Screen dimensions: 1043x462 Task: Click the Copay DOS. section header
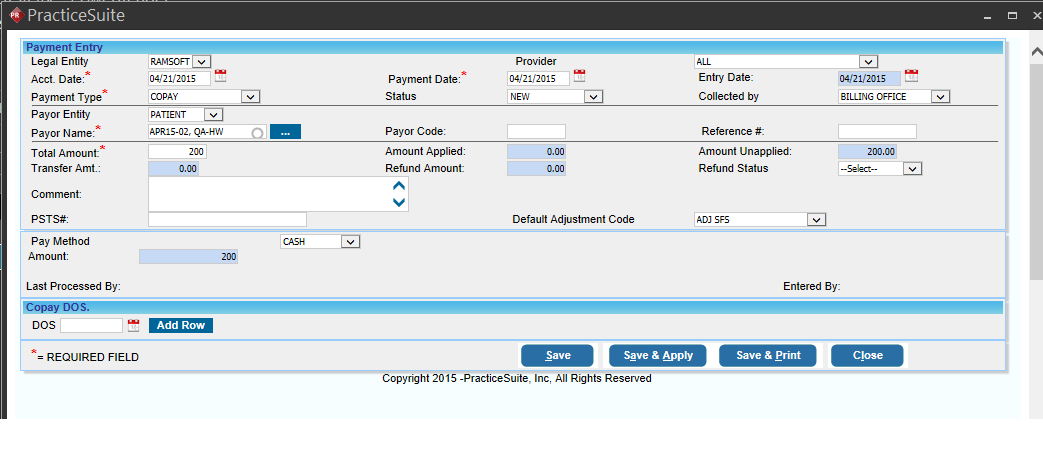514,307
